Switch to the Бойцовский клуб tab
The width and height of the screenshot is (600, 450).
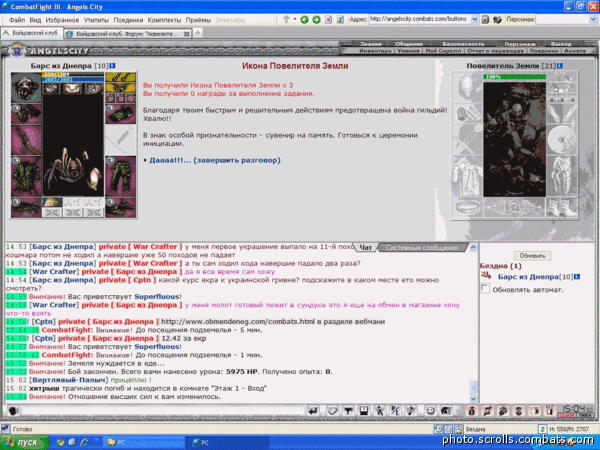(x=32, y=33)
